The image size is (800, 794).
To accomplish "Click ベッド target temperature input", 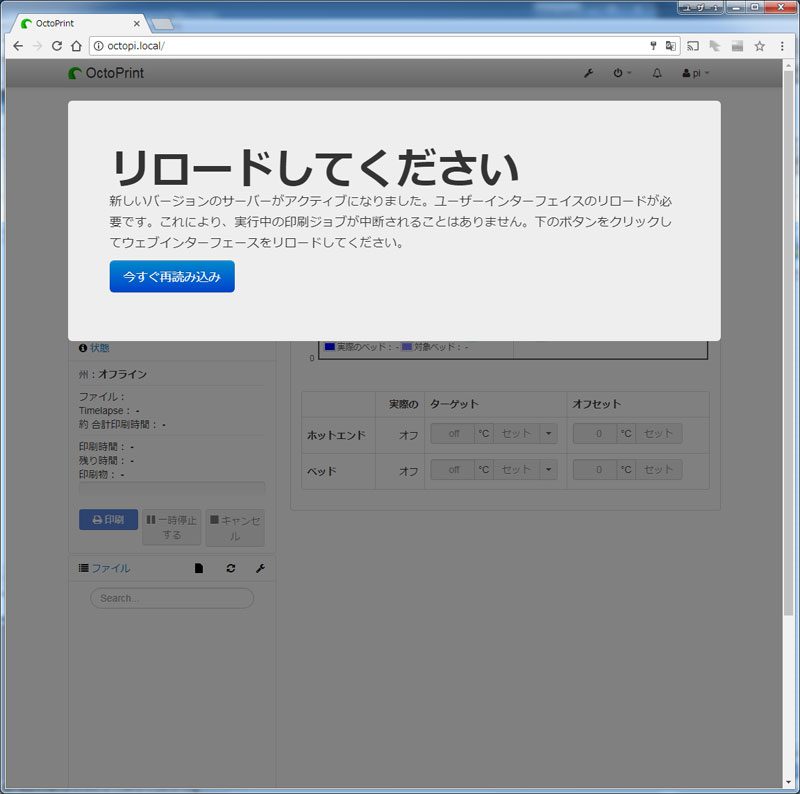I will [x=453, y=469].
